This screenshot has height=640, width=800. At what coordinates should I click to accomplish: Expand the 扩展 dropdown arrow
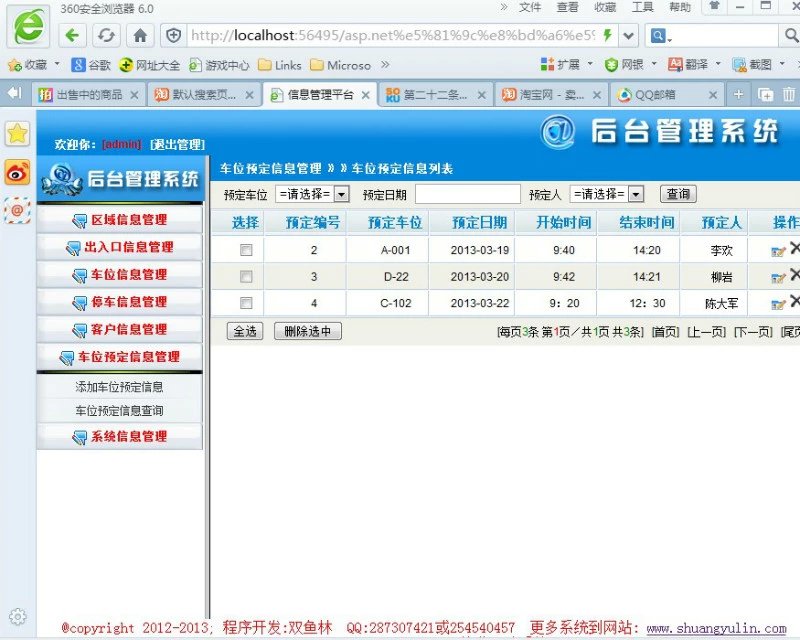pyautogui.click(x=590, y=64)
